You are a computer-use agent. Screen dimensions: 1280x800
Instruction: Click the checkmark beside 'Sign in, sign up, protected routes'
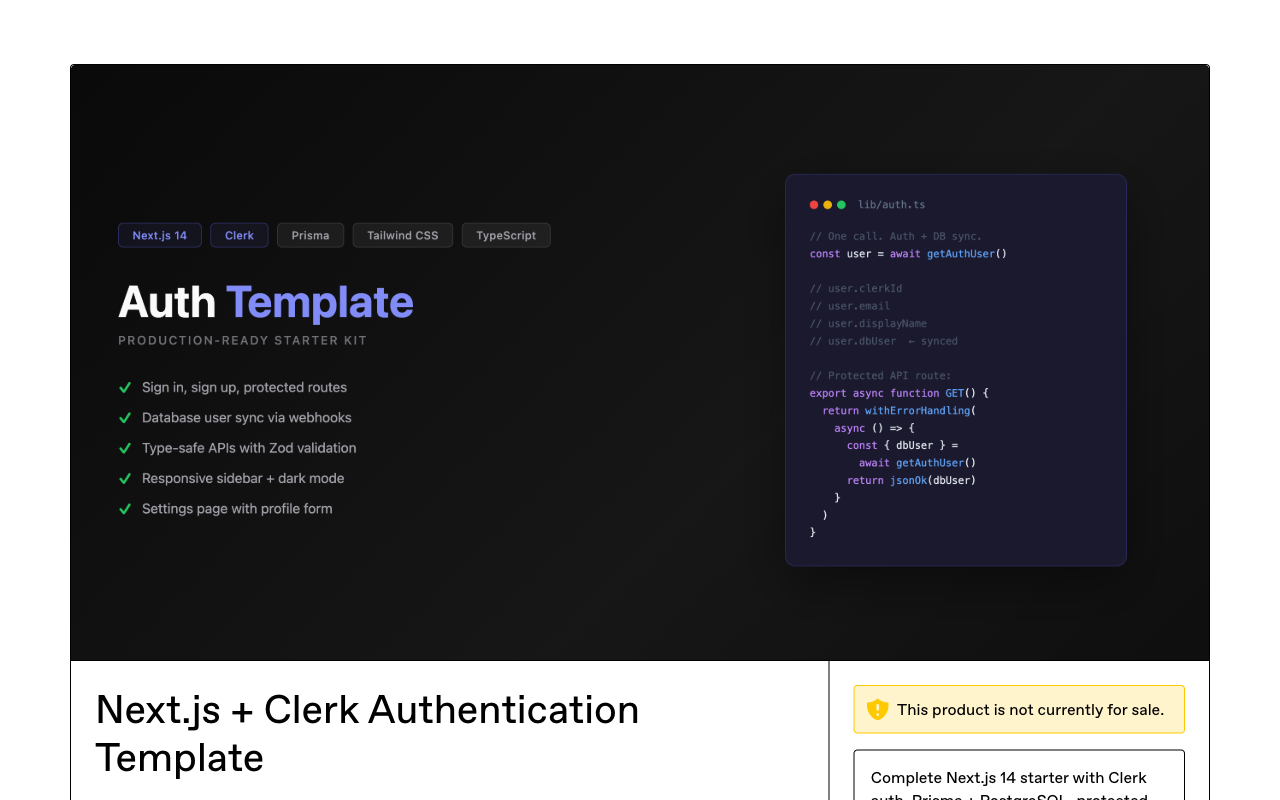click(125, 387)
